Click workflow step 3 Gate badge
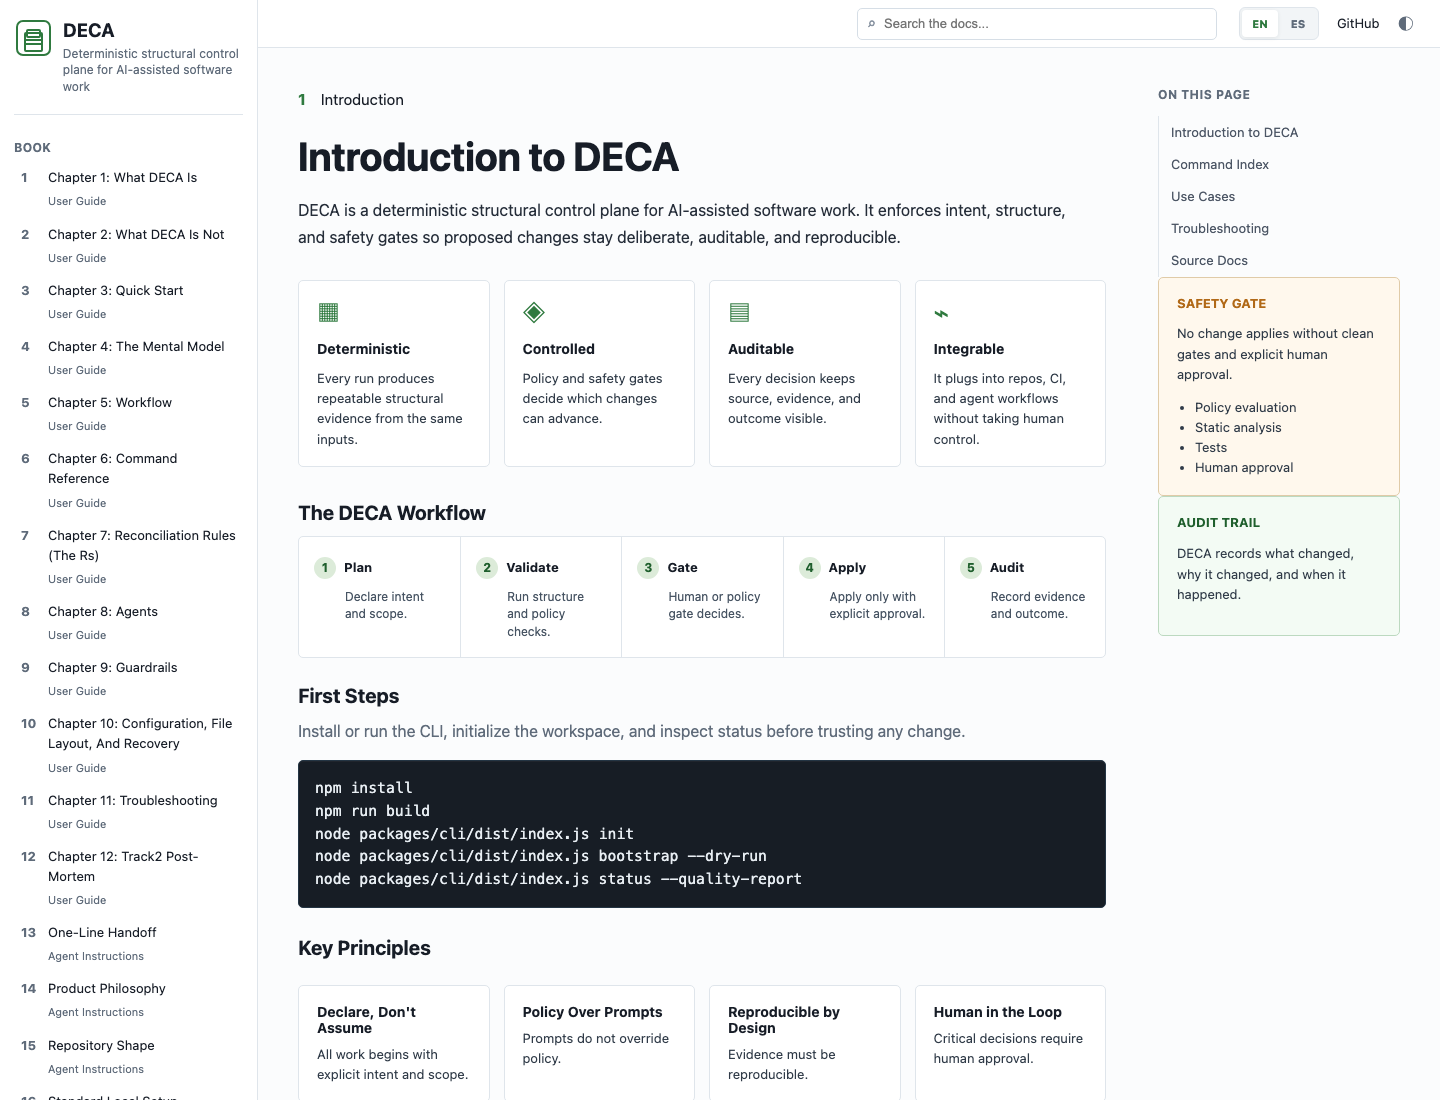 click(648, 568)
